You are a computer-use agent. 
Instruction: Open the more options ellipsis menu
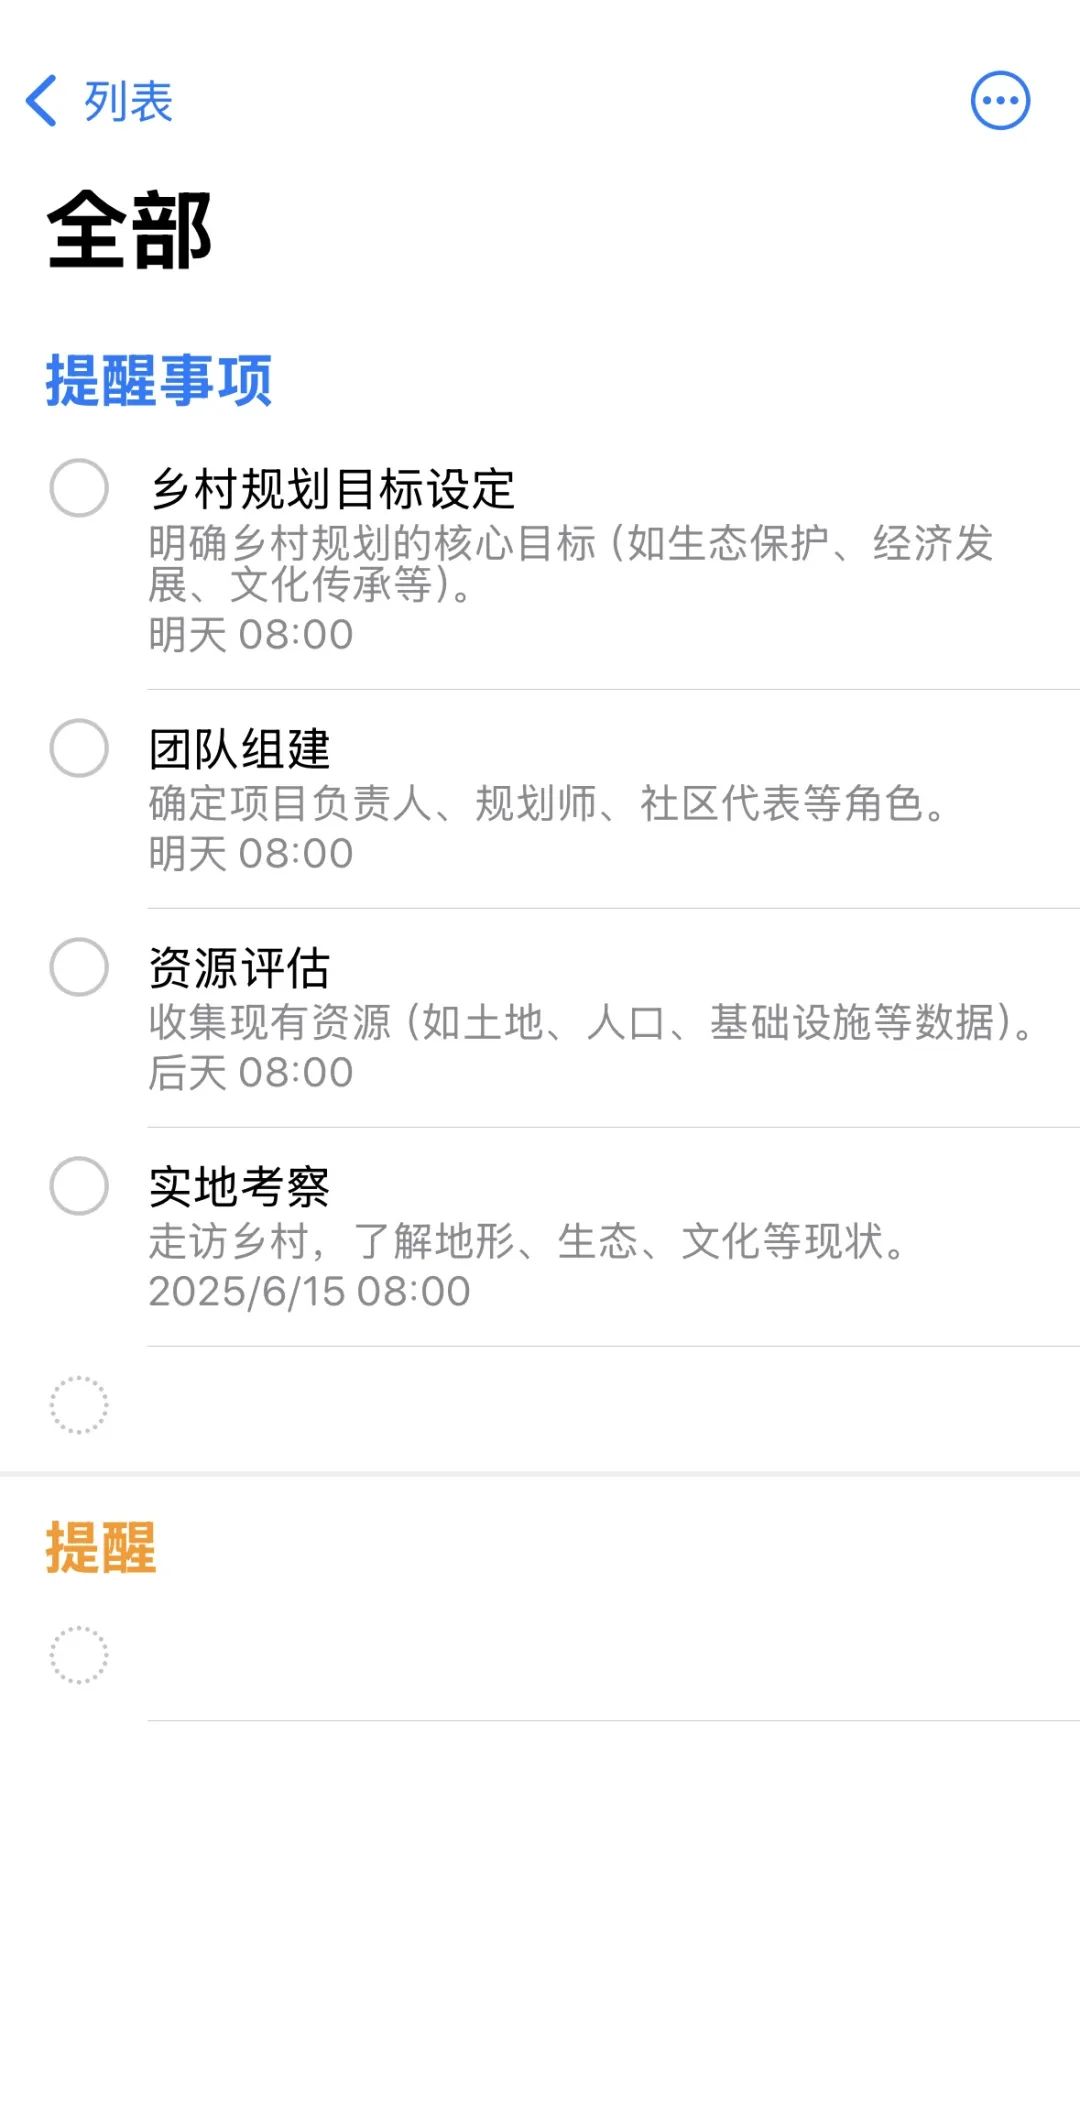[1000, 101]
